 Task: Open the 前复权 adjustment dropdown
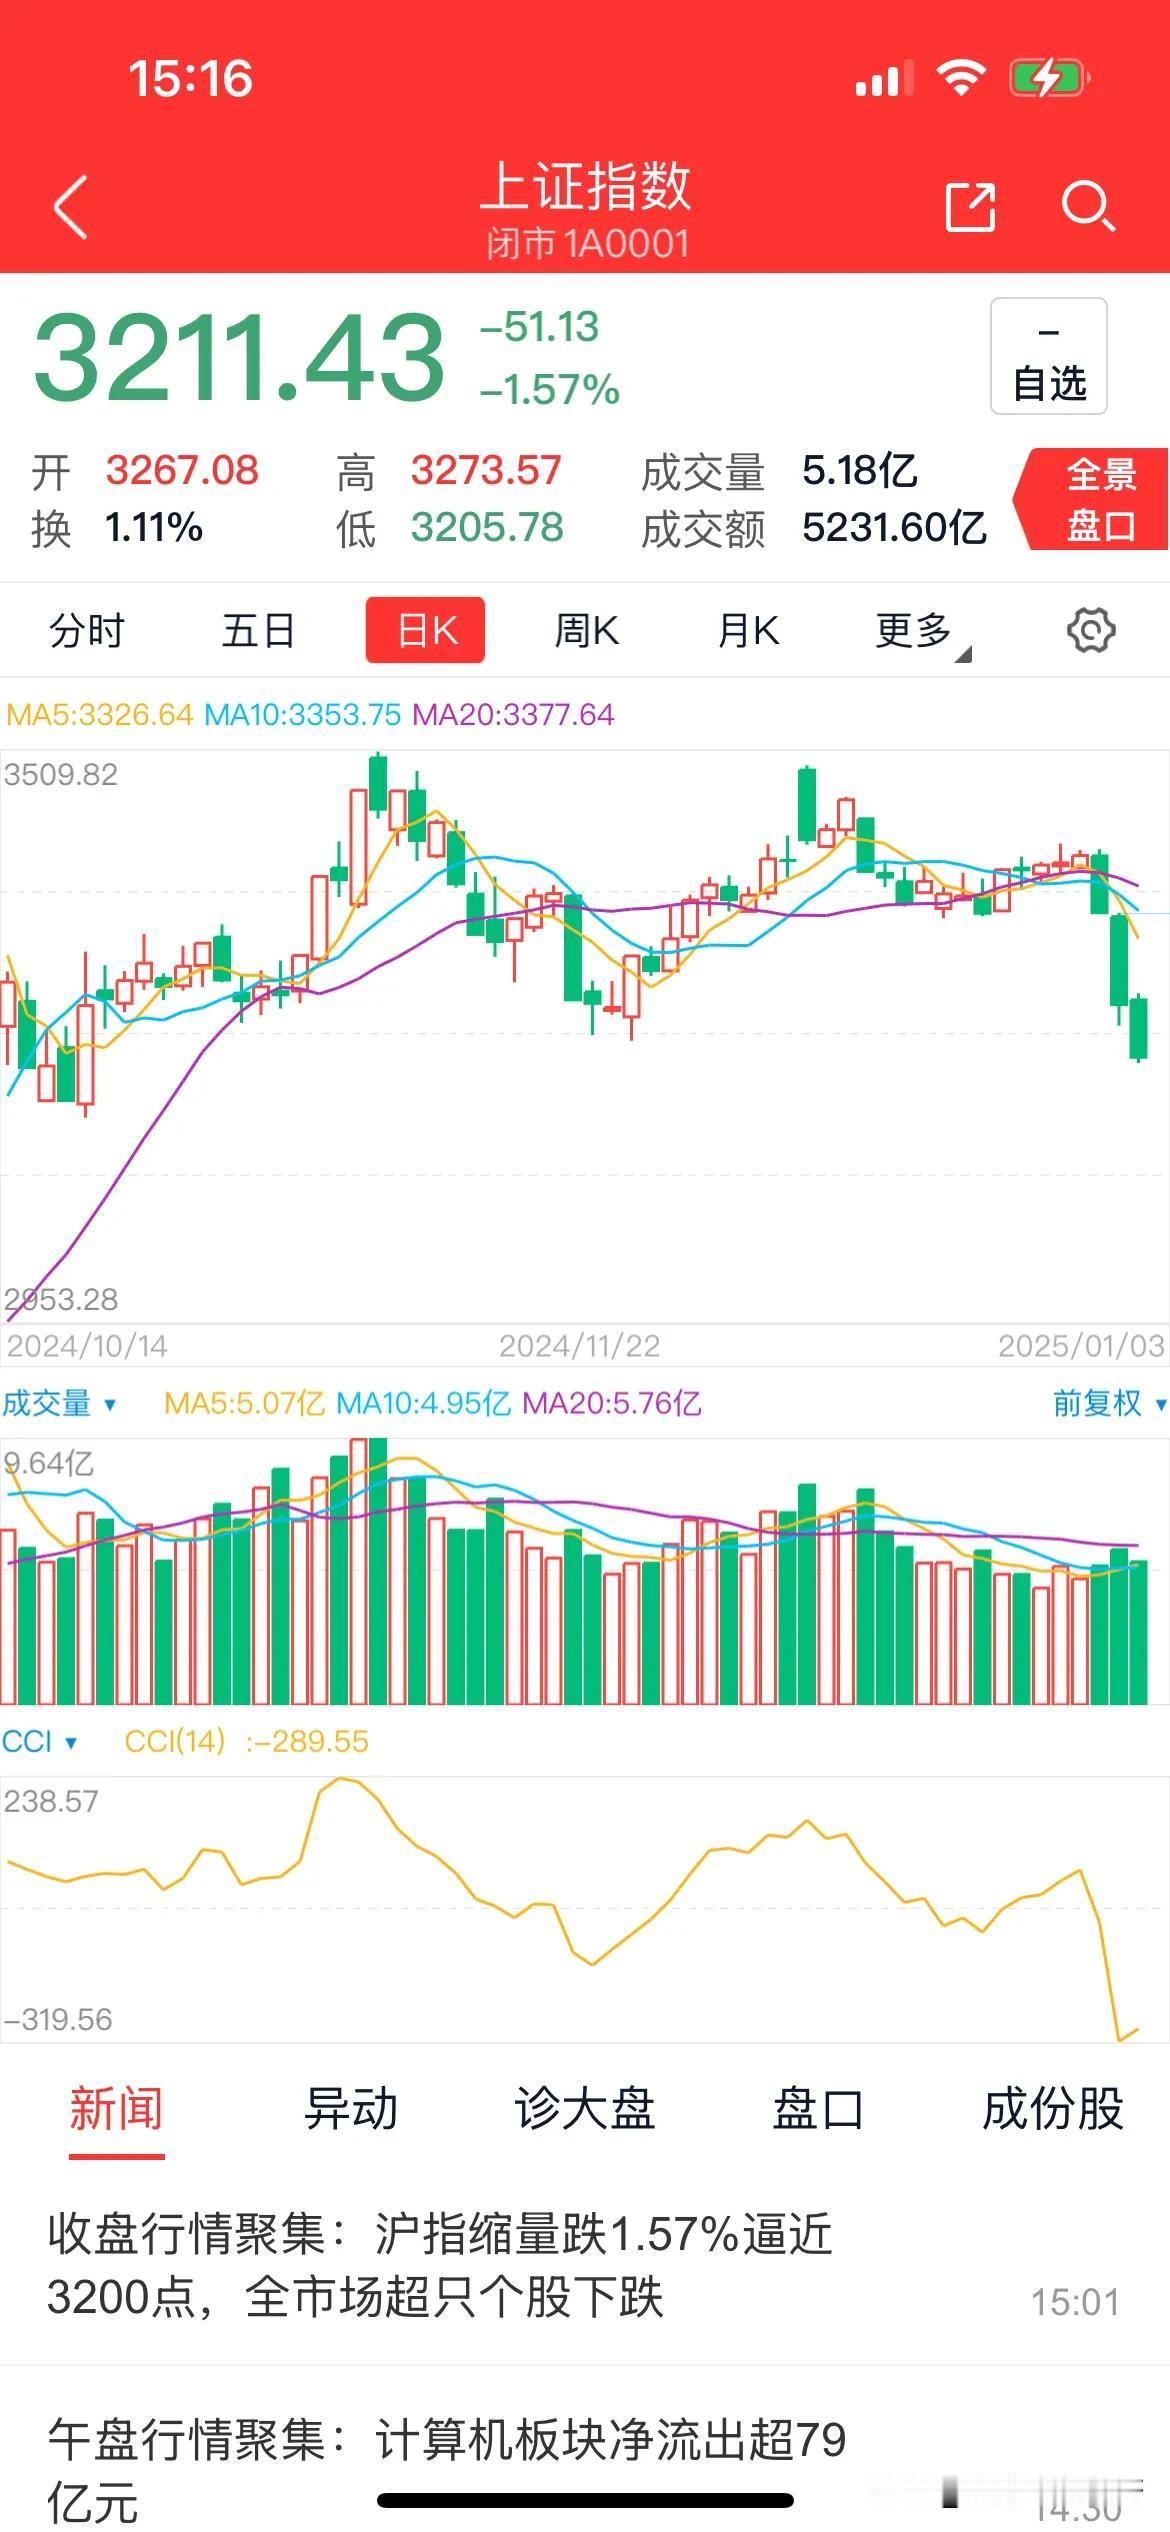[1109, 1403]
